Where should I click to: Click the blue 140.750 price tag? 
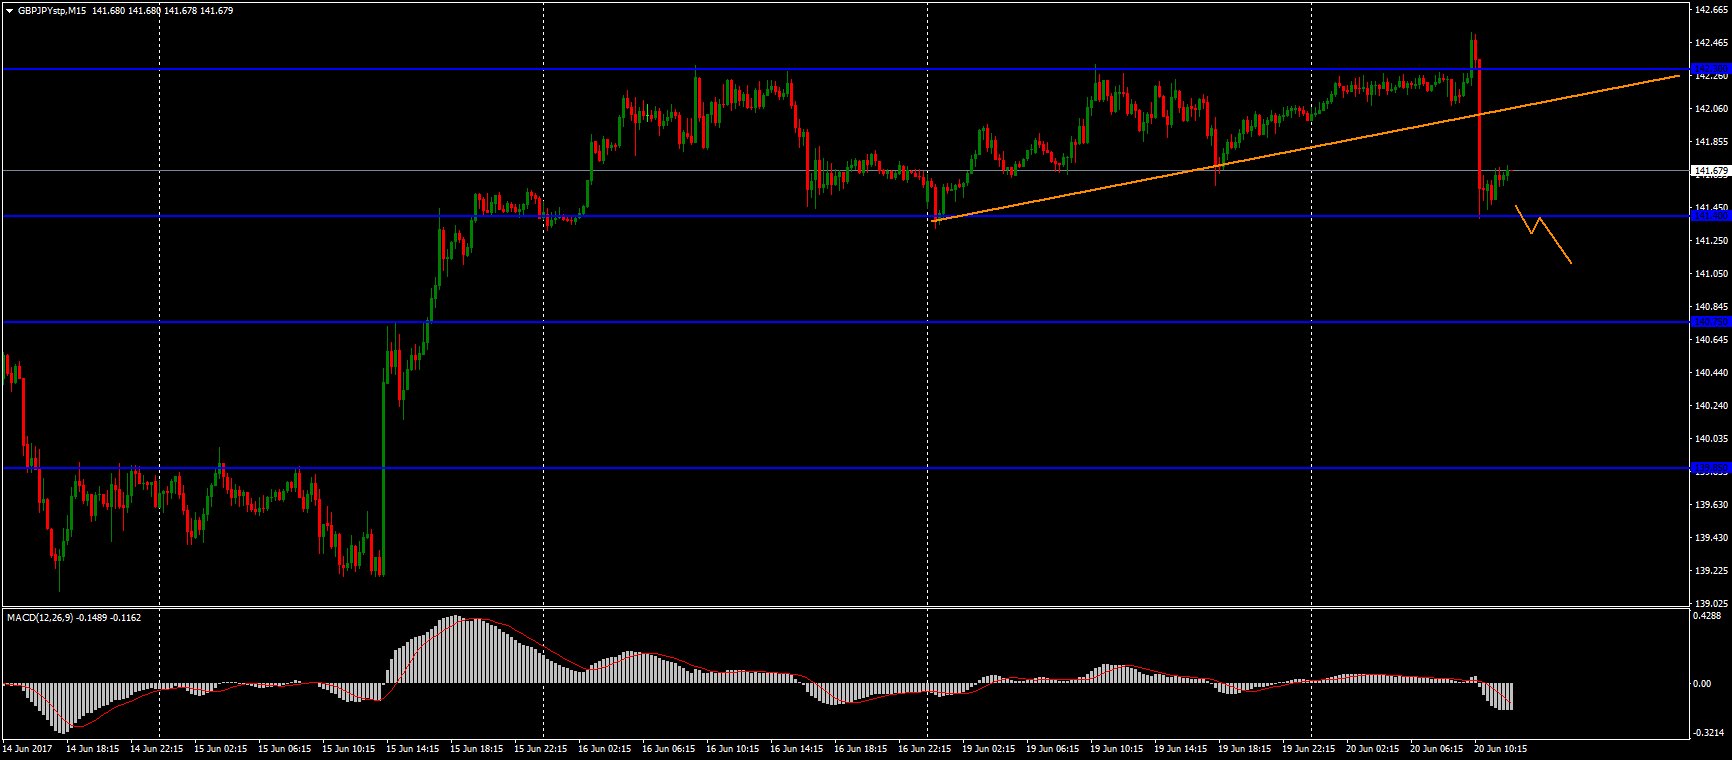pos(1711,322)
